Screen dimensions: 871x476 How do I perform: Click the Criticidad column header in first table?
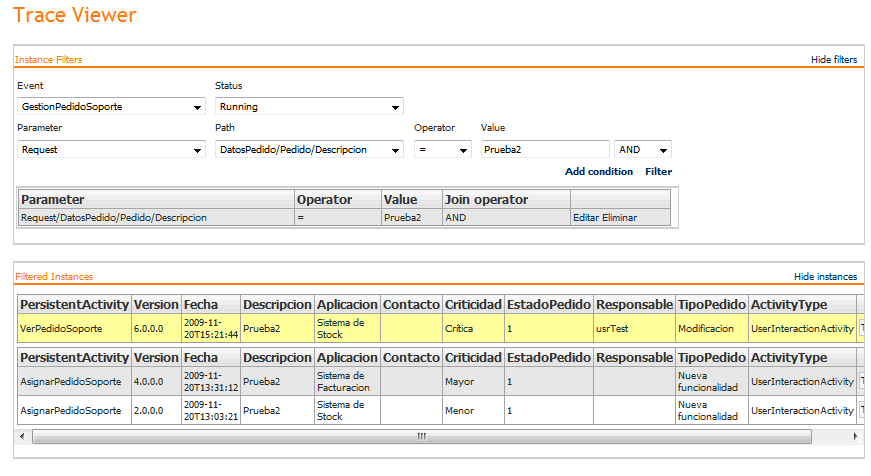click(x=472, y=303)
